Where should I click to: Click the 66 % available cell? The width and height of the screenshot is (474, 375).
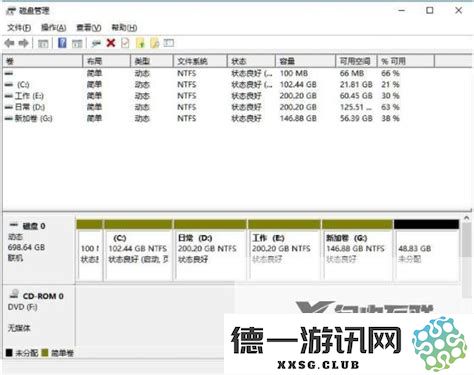coord(390,73)
